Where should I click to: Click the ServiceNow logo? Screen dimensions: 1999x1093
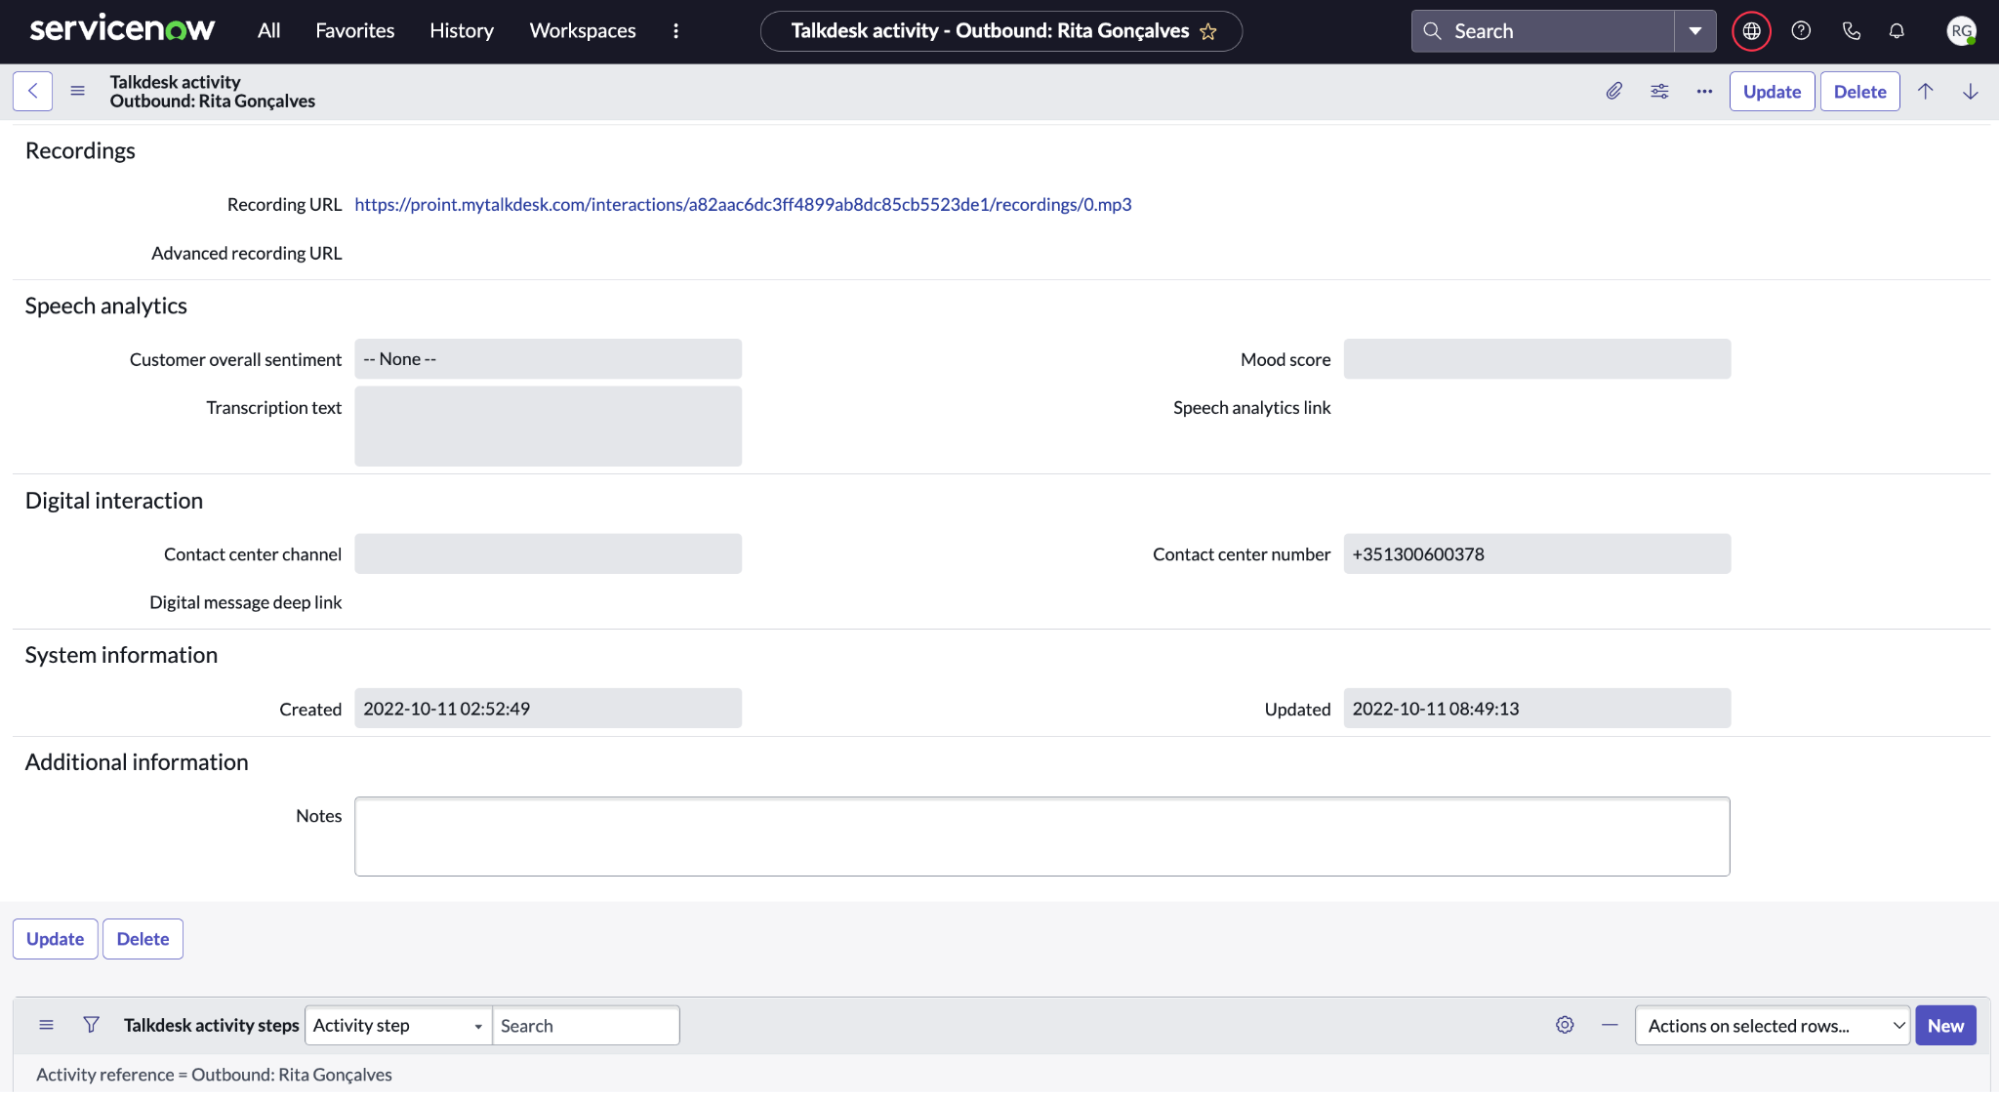coord(122,30)
